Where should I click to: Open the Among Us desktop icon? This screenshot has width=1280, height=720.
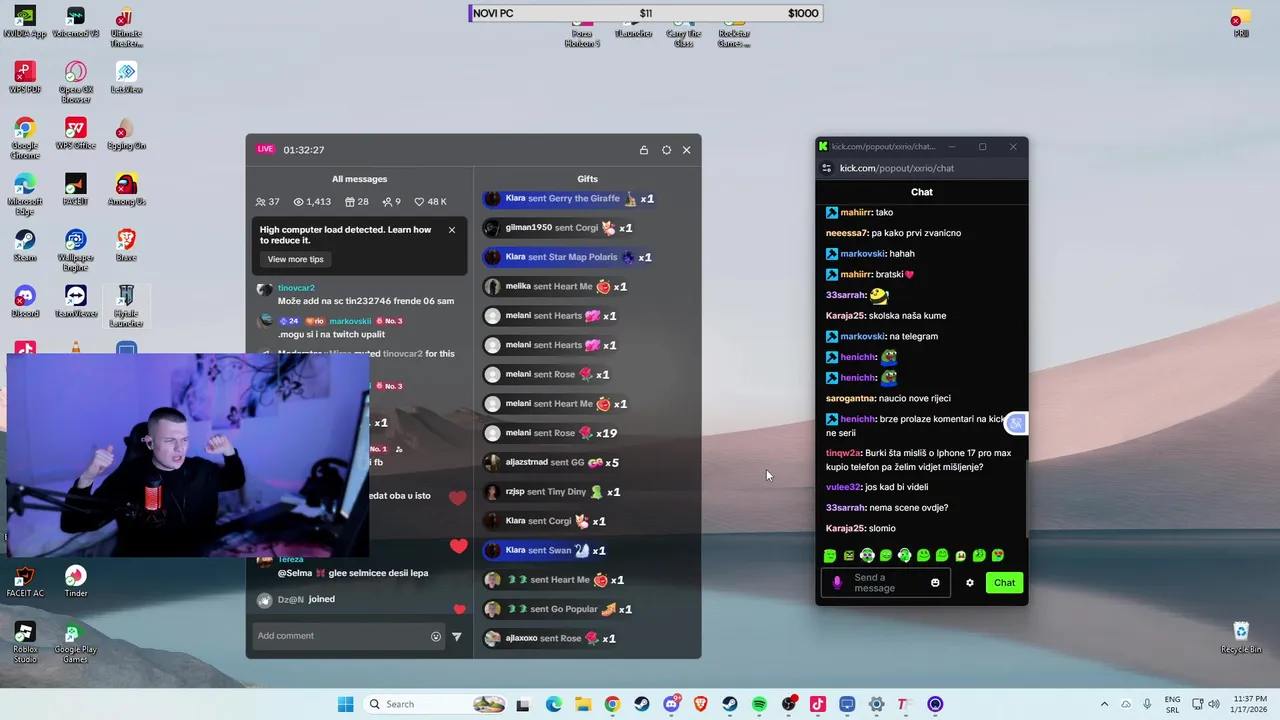[126, 190]
